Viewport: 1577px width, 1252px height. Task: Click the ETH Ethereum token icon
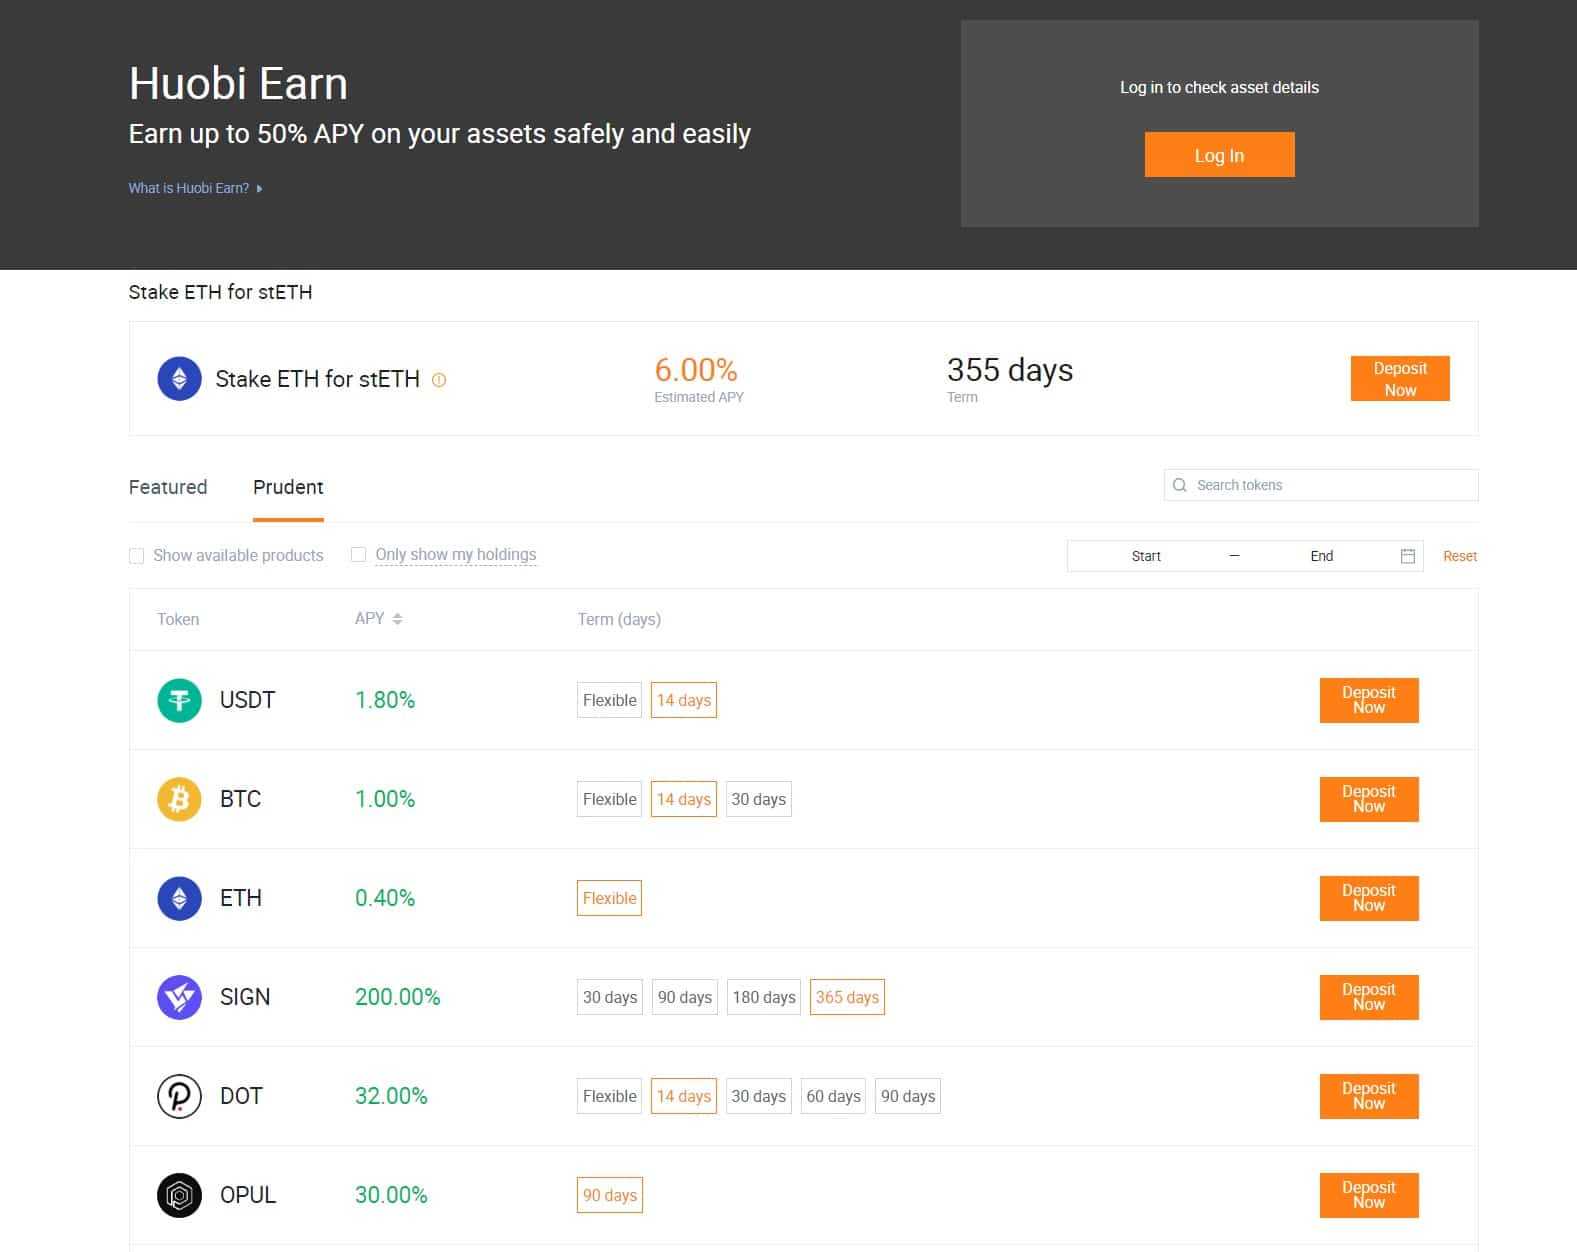[178, 897]
